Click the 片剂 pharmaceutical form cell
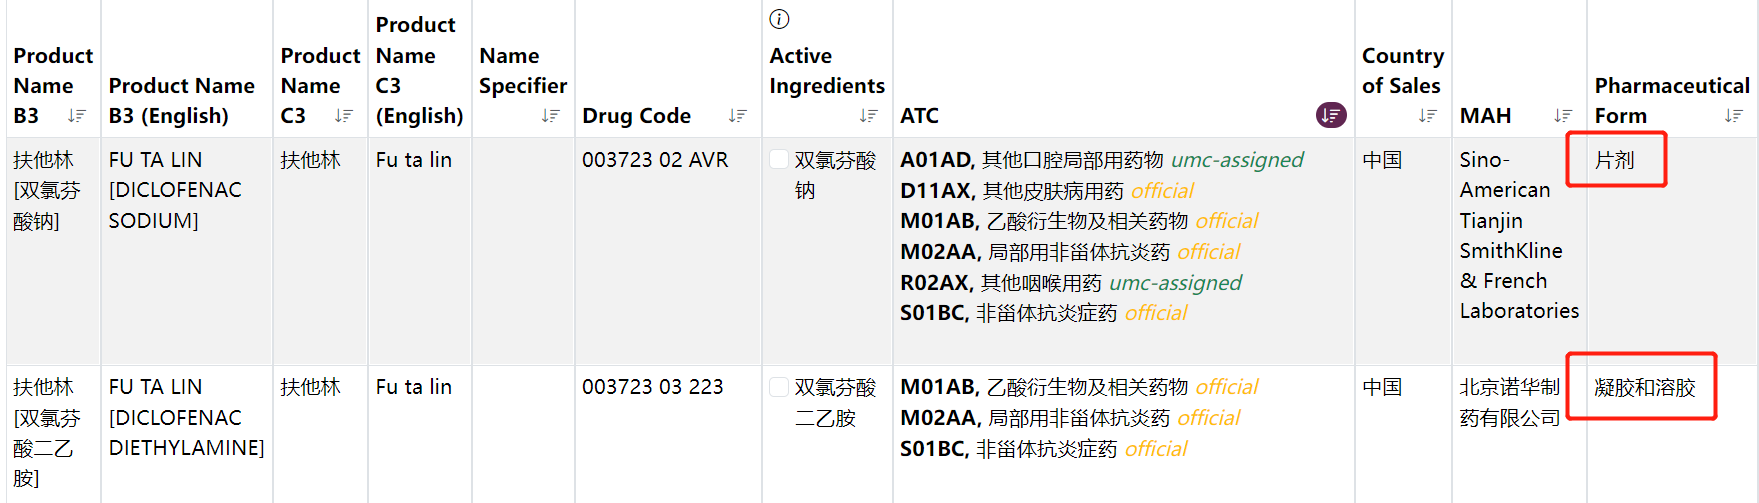Viewport: 1759px width, 503px height. [1614, 160]
